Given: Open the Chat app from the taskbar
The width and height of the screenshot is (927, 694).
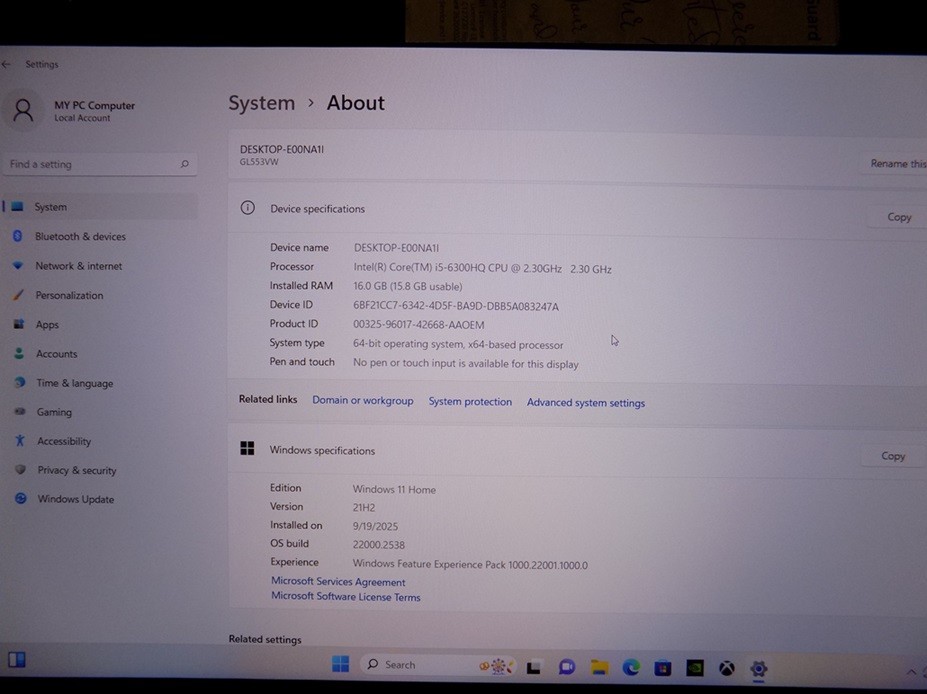Looking at the screenshot, I should (567, 667).
